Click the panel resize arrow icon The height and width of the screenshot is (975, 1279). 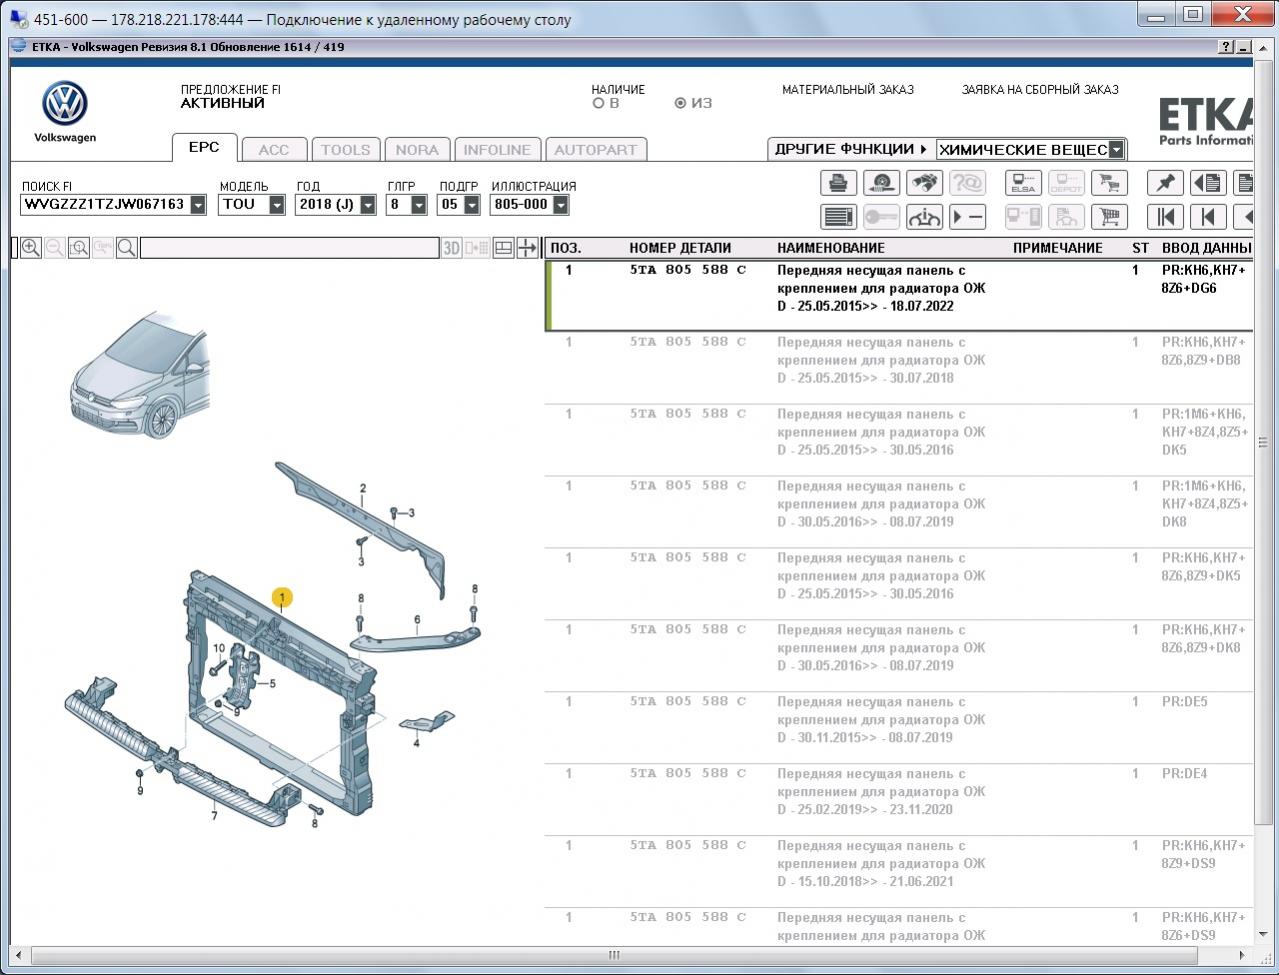(527, 248)
